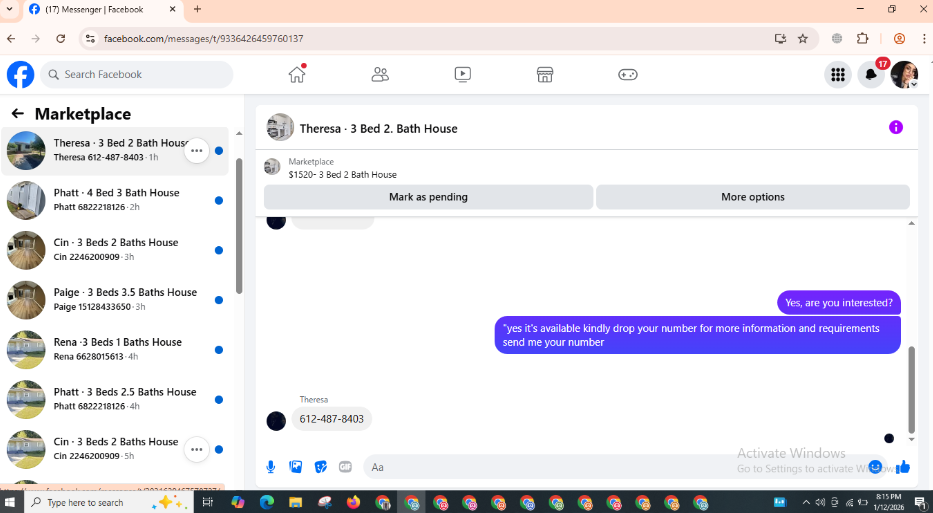
Task: Send a thumbs-up like
Action: pos(903,467)
